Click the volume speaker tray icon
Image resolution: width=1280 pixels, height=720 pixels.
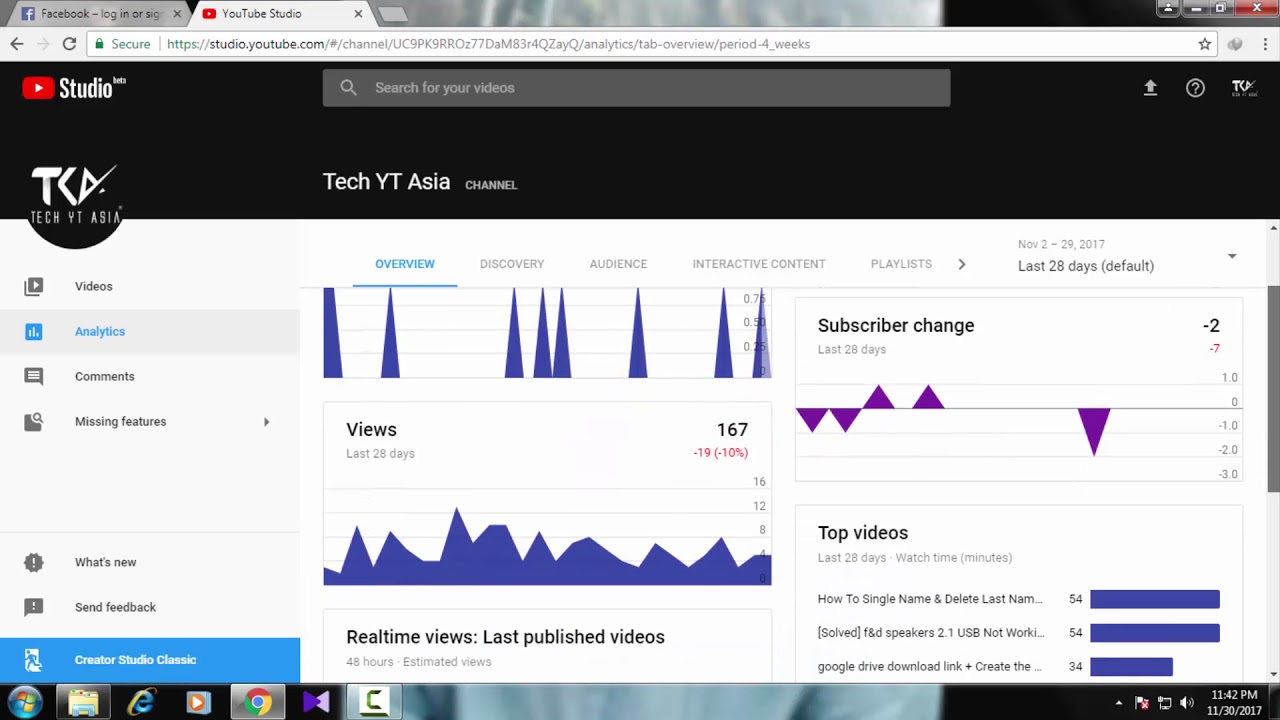tap(1187, 703)
